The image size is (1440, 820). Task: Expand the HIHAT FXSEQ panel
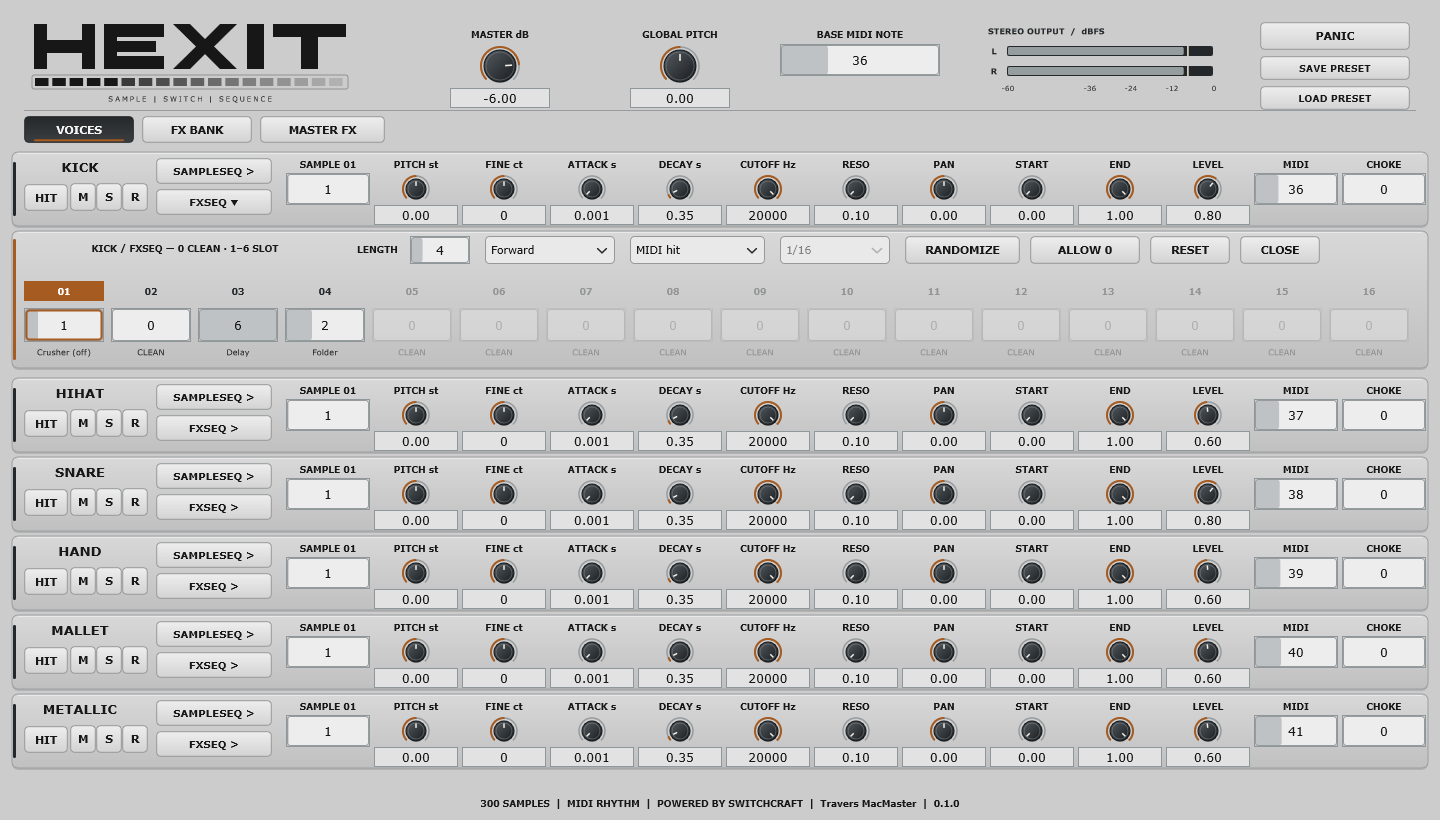[x=214, y=428]
